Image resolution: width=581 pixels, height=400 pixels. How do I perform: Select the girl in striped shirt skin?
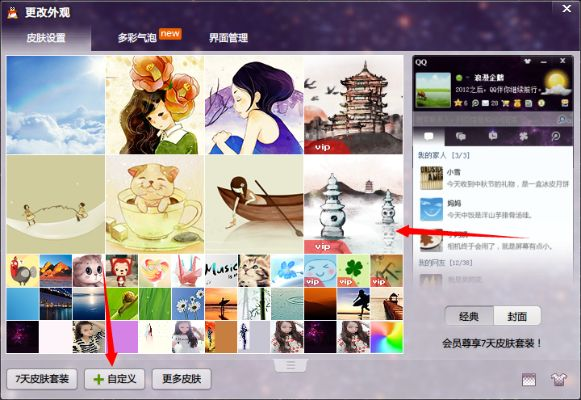coord(89,337)
